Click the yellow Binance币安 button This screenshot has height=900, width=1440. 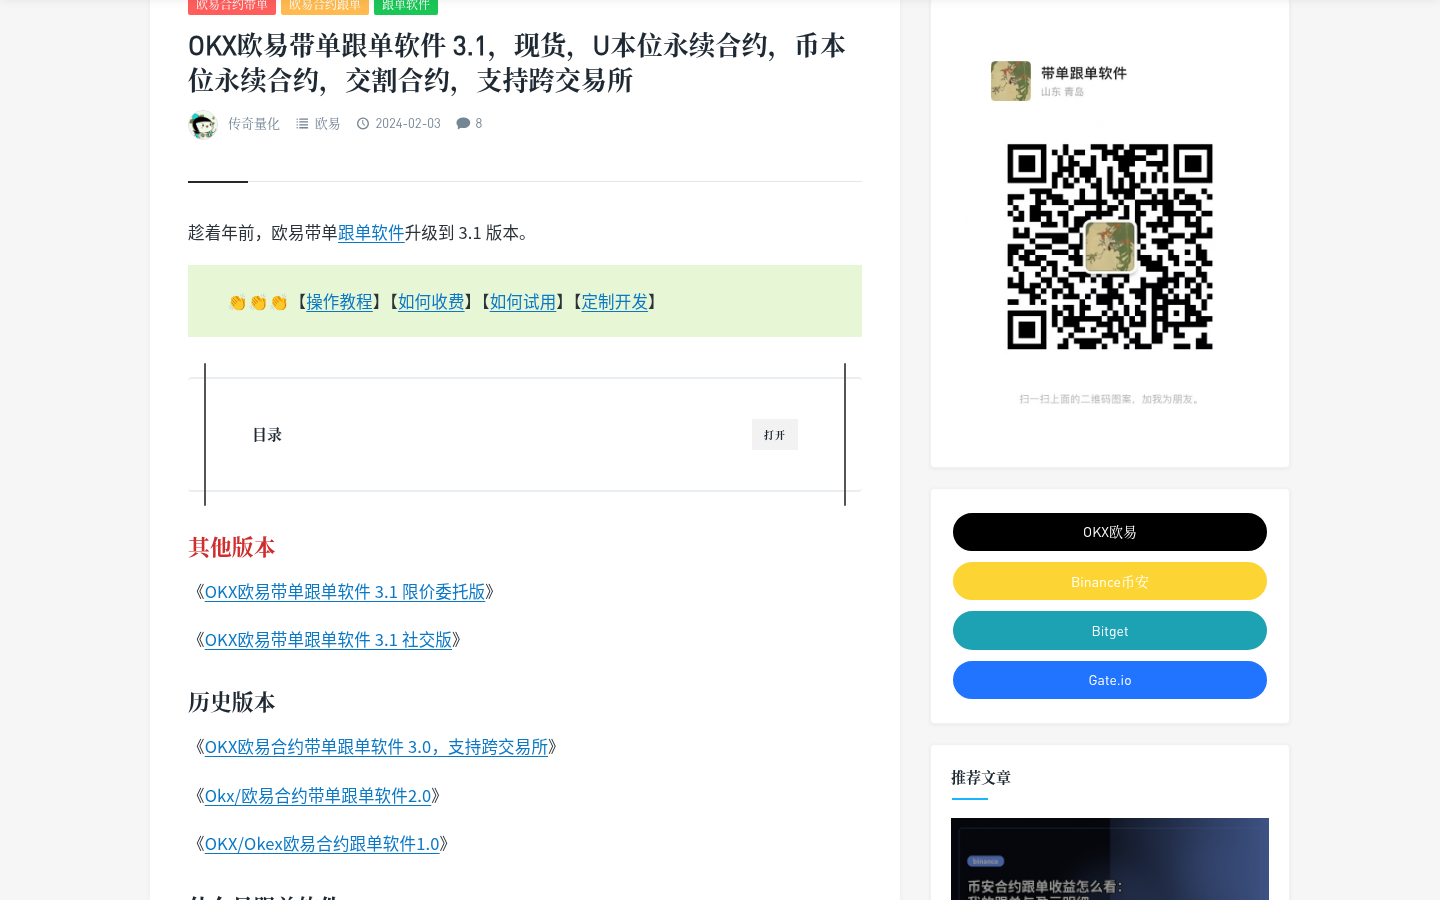(x=1110, y=581)
